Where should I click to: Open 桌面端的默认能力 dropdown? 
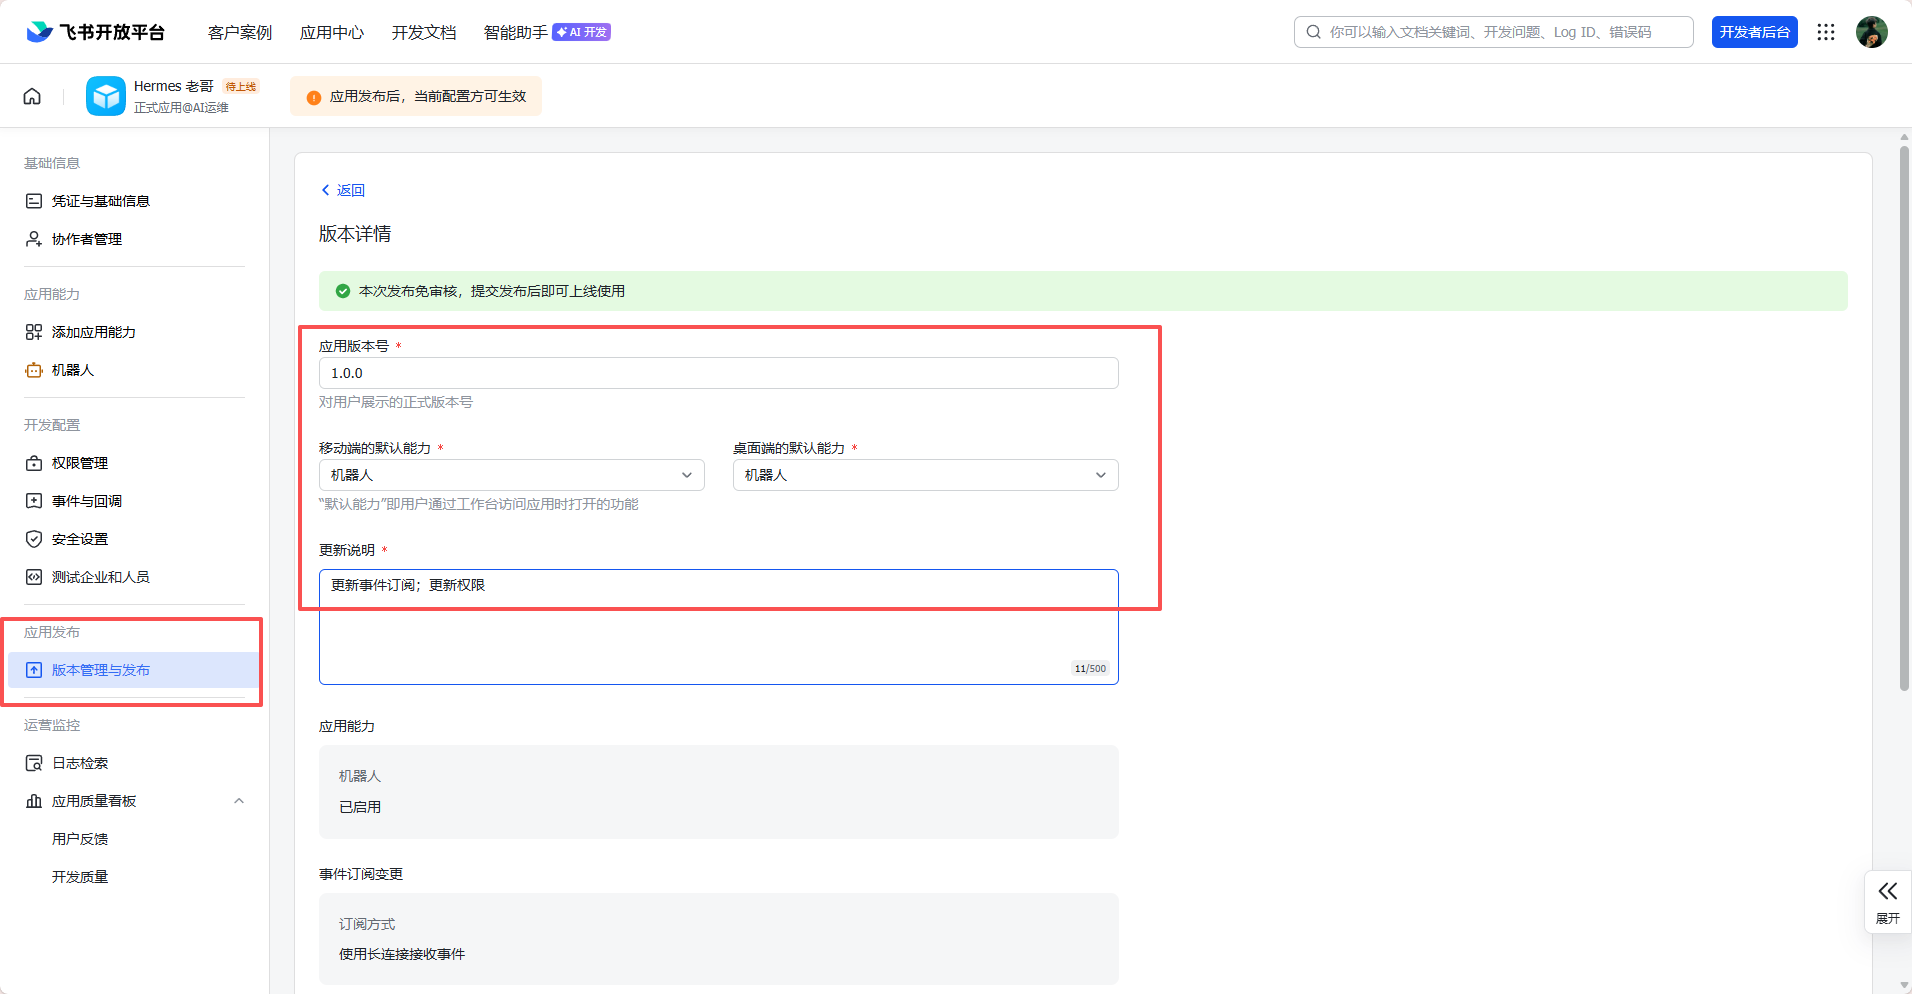pyautogui.click(x=926, y=475)
